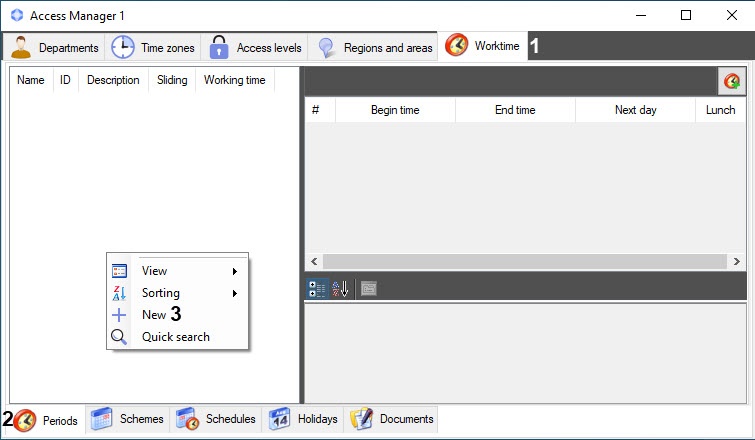This screenshot has height=440, width=755.
Task: Maximize the Access Manager window
Action: pos(686,15)
